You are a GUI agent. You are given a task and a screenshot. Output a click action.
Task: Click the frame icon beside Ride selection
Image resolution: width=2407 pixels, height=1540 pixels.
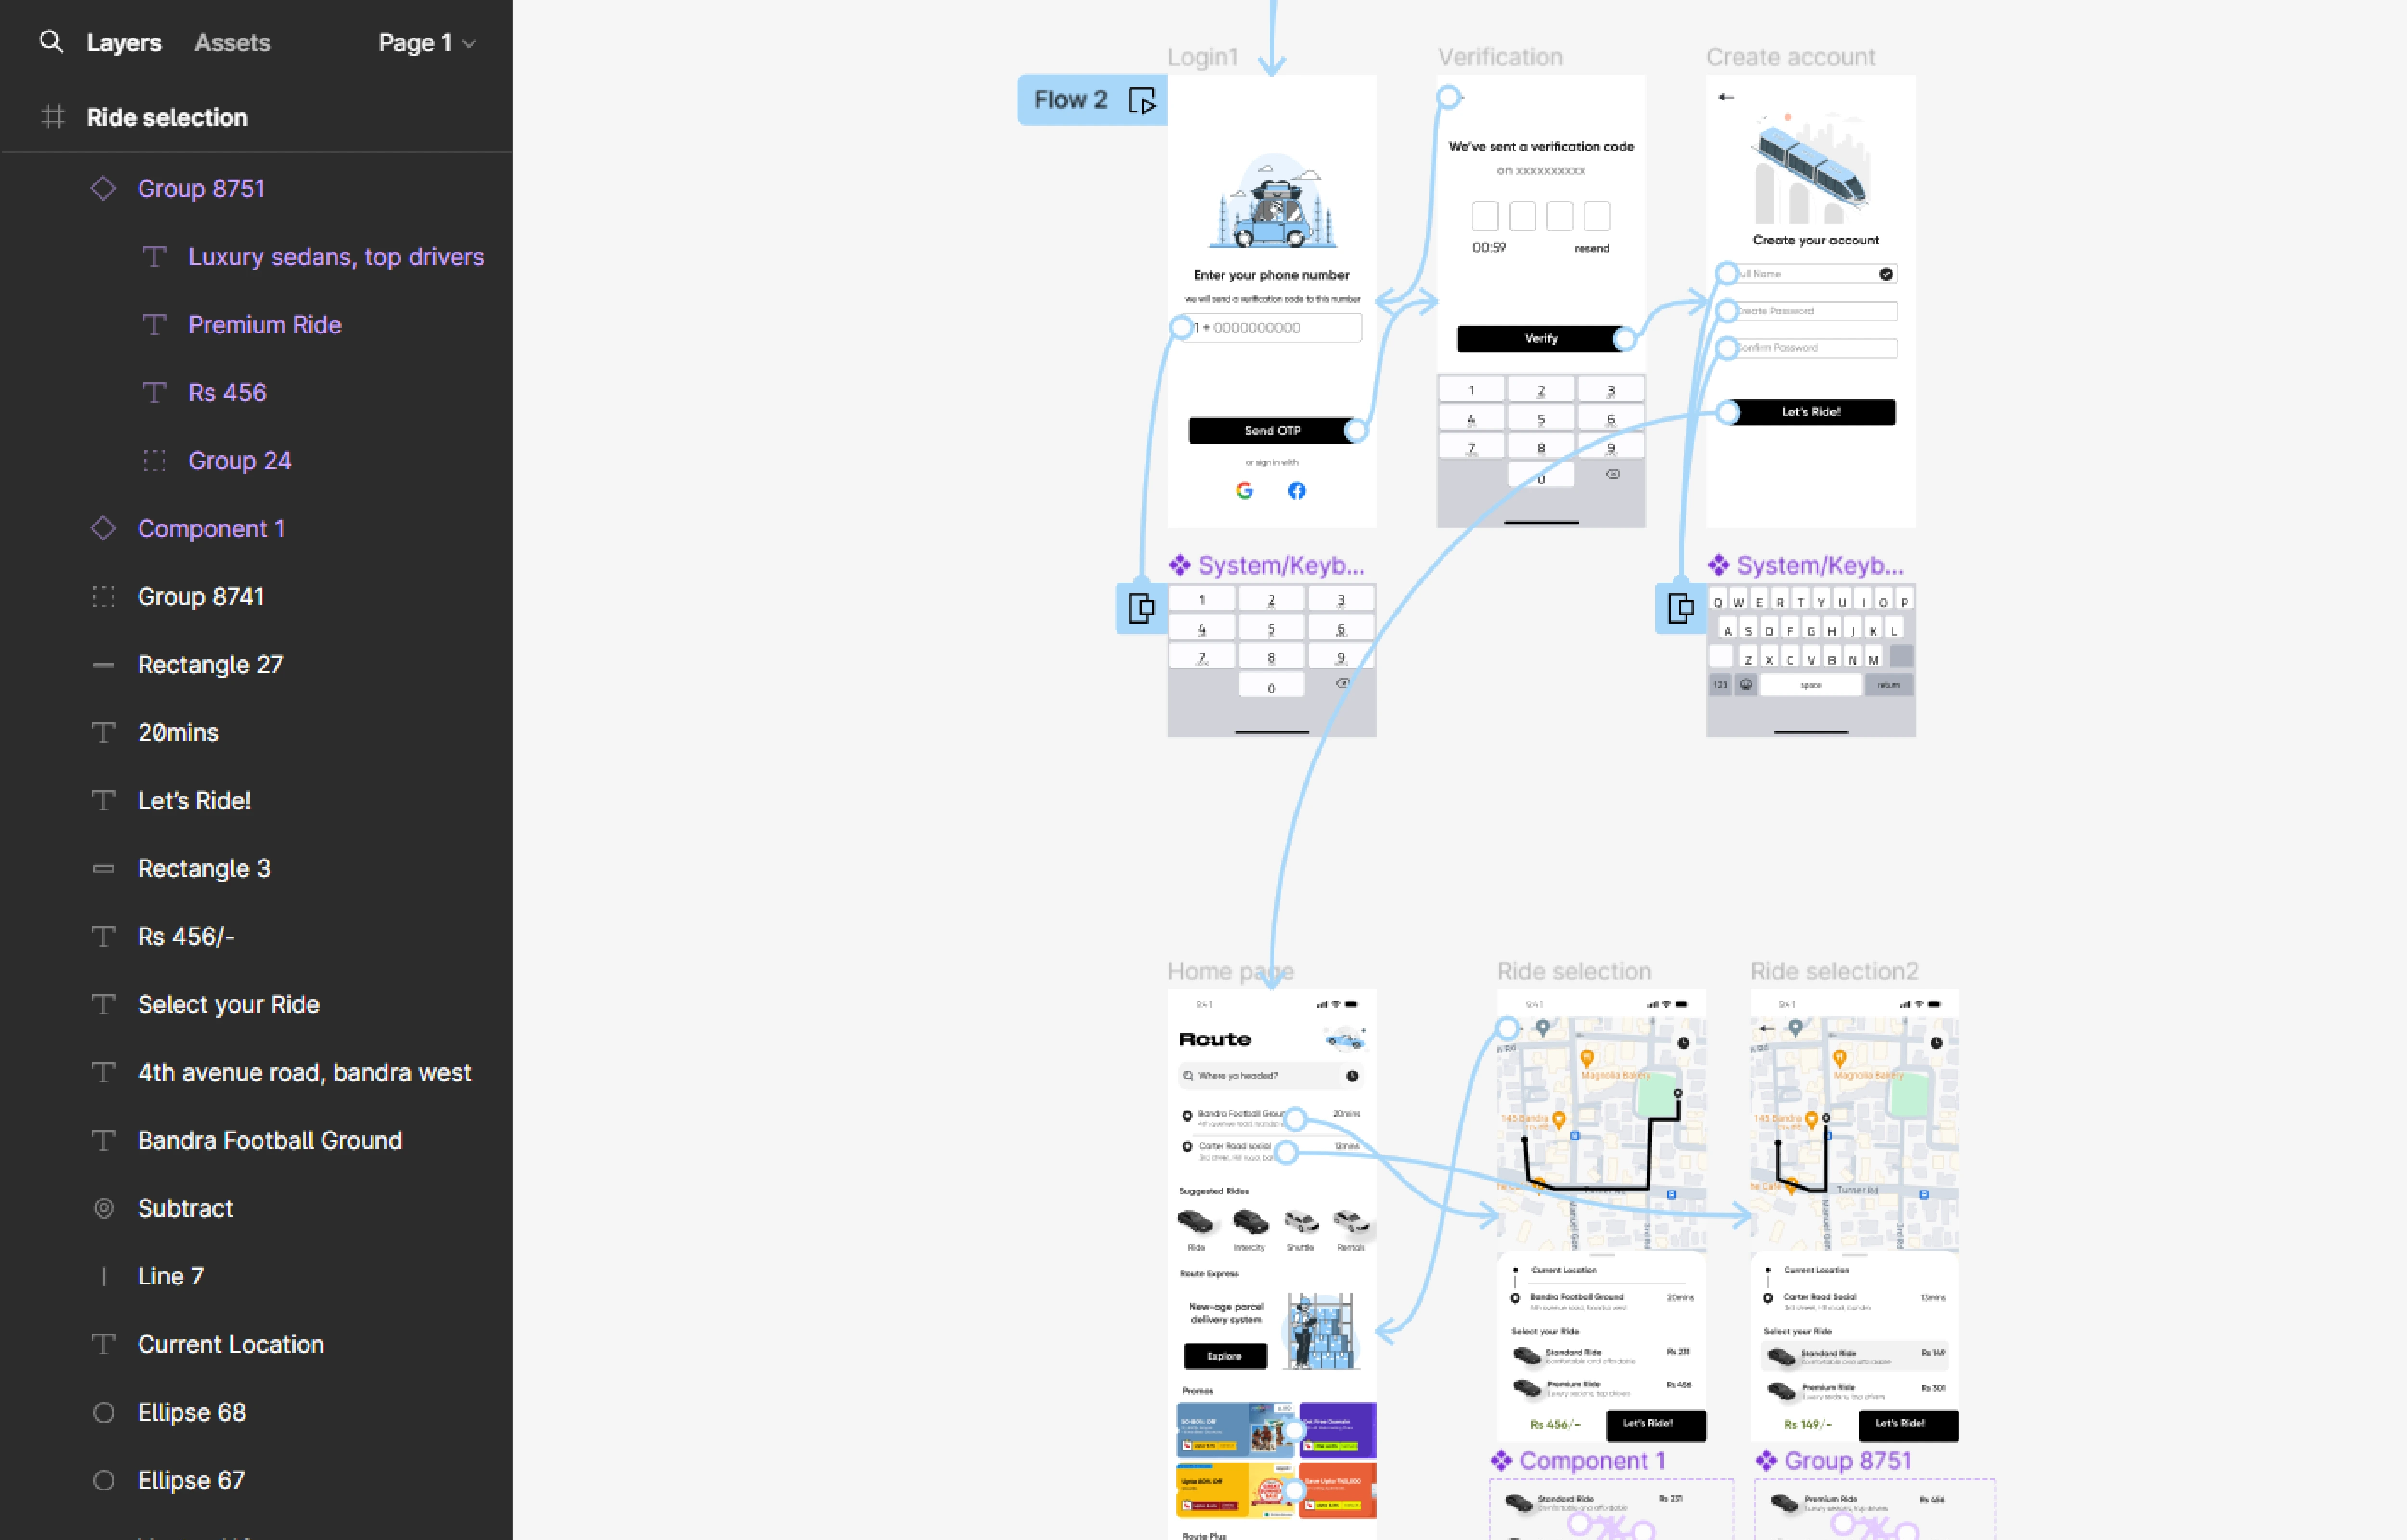tap(53, 117)
